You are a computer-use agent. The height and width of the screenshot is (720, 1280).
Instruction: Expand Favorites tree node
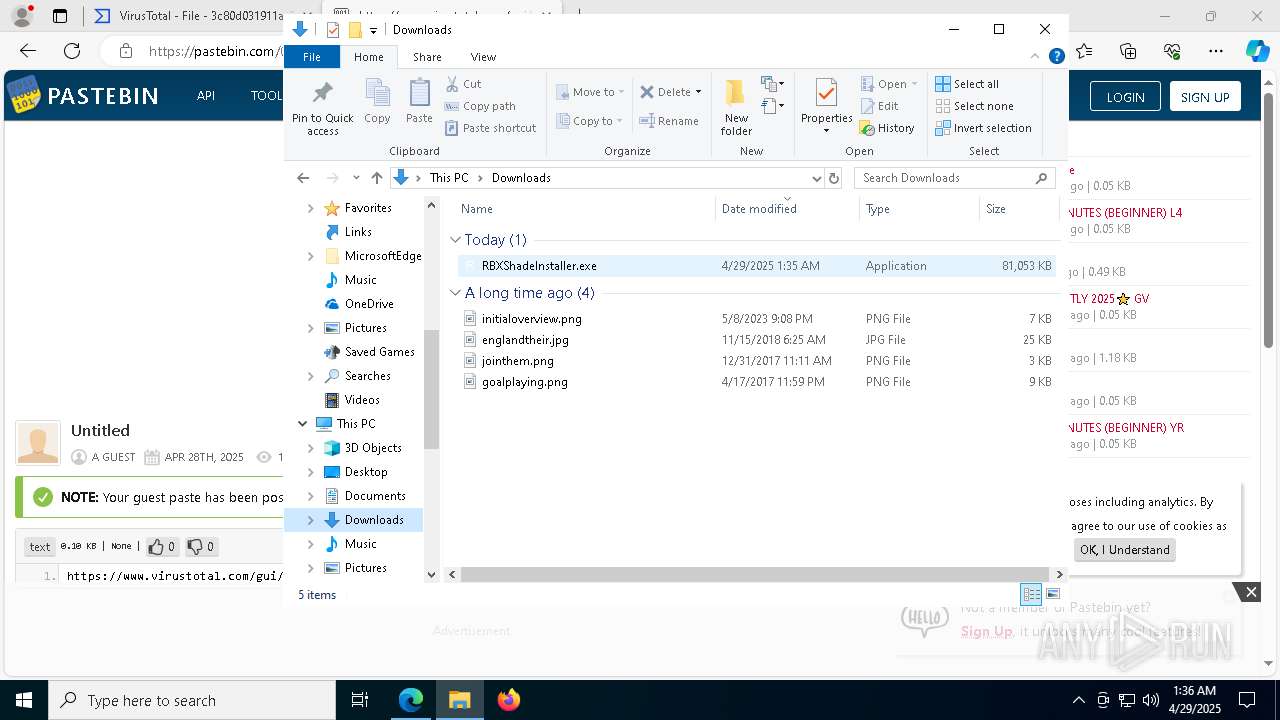tap(310, 208)
